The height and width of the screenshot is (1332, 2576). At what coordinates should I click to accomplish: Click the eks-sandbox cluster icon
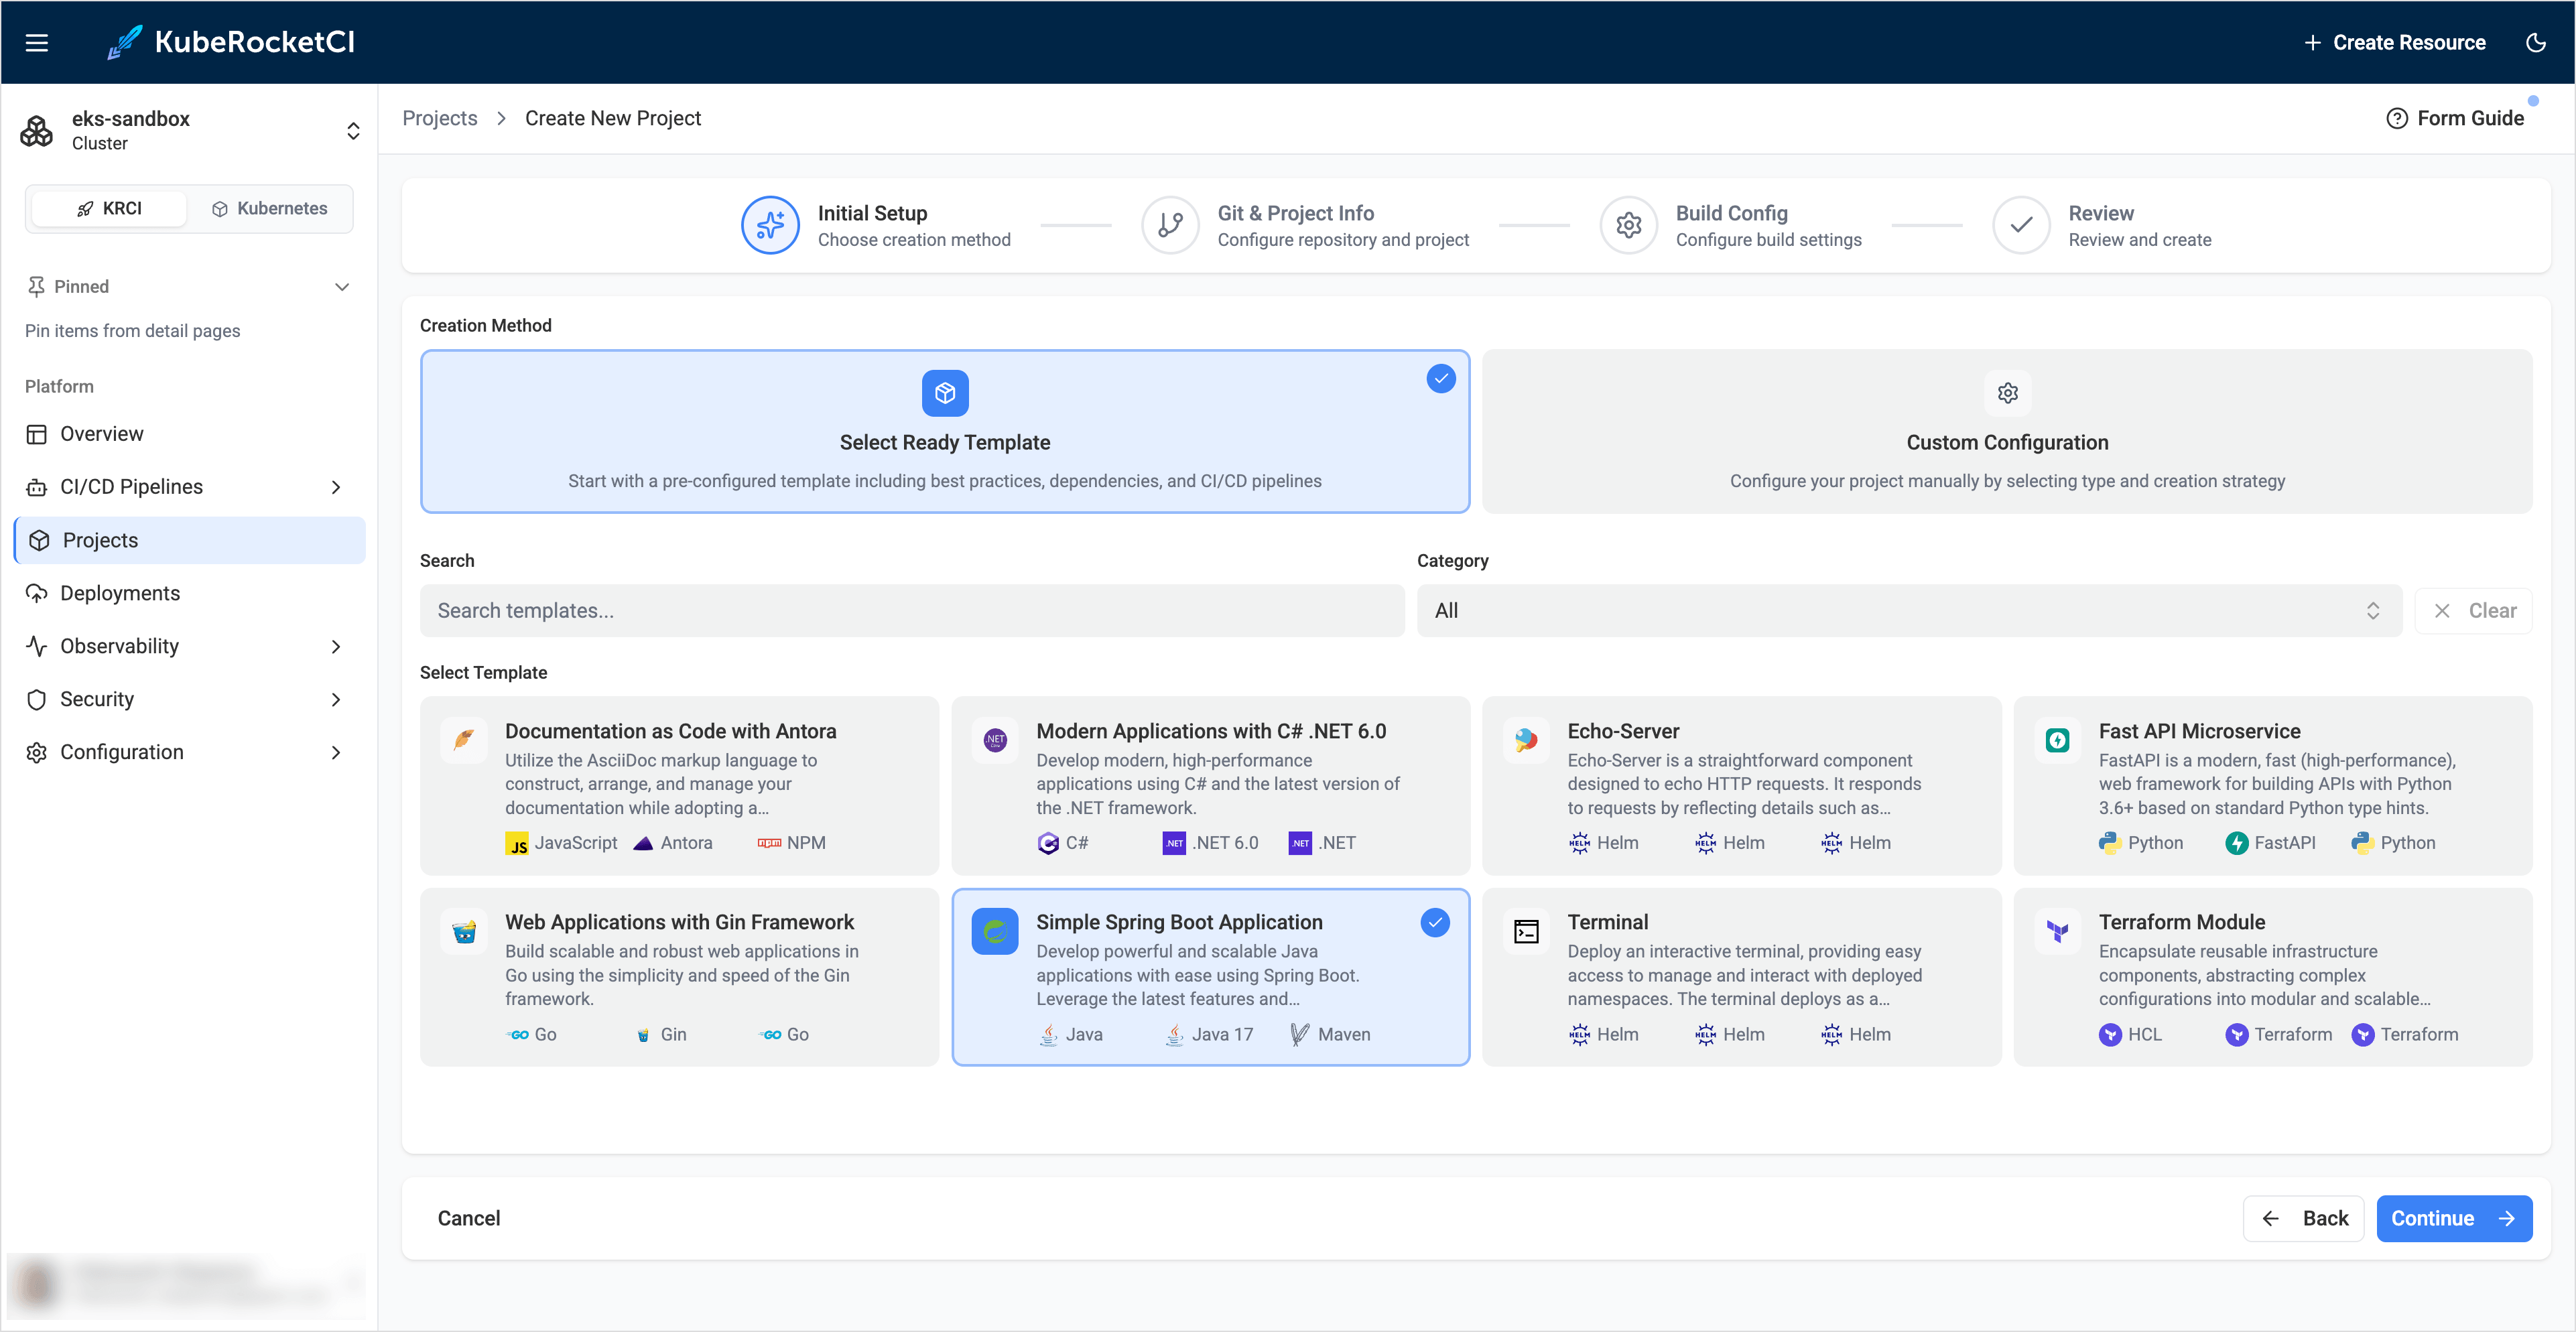coord(37,131)
